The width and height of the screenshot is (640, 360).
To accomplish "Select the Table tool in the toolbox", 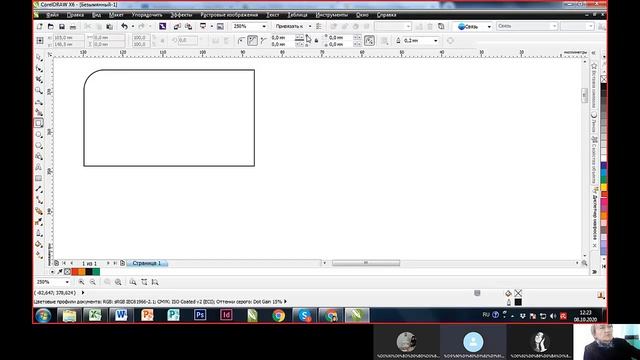I will tap(39, 178).
